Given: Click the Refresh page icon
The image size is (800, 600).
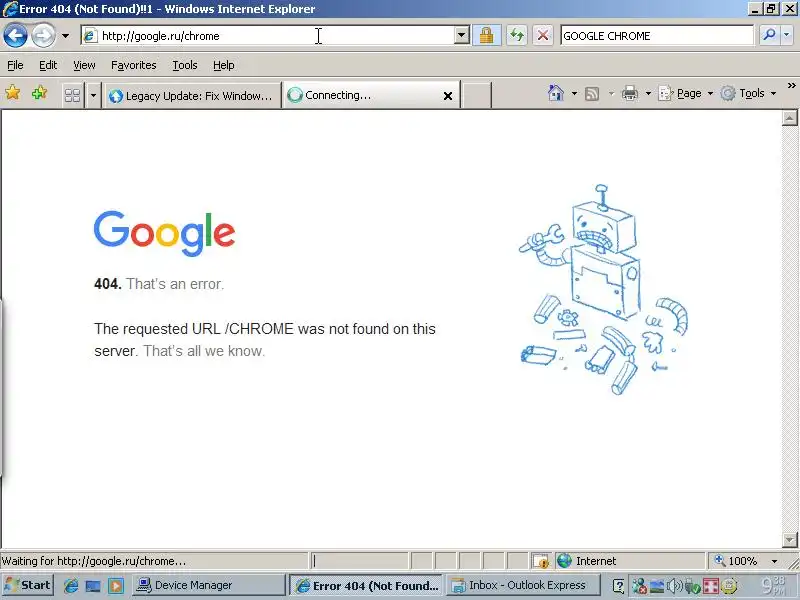Looking at the screenshot, I should click(x=517, y=35).
